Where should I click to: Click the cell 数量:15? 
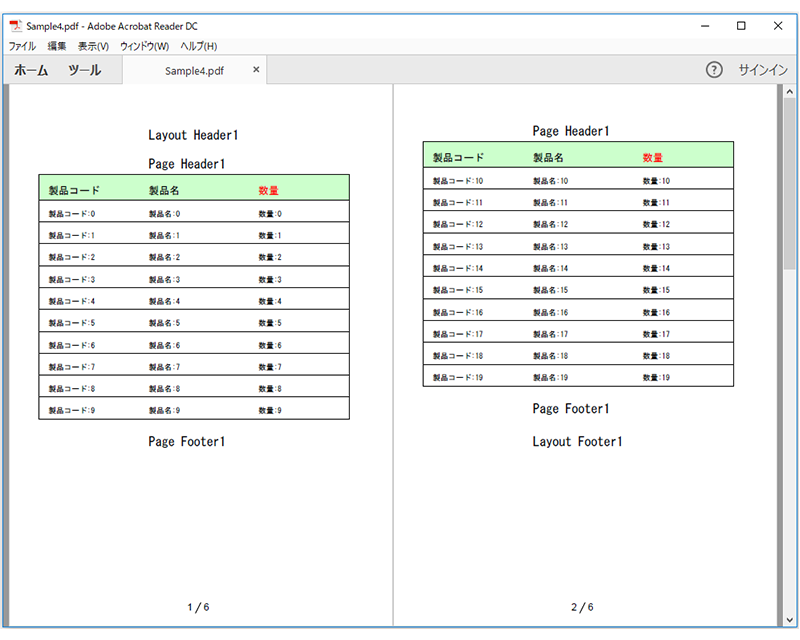point(656,290)
